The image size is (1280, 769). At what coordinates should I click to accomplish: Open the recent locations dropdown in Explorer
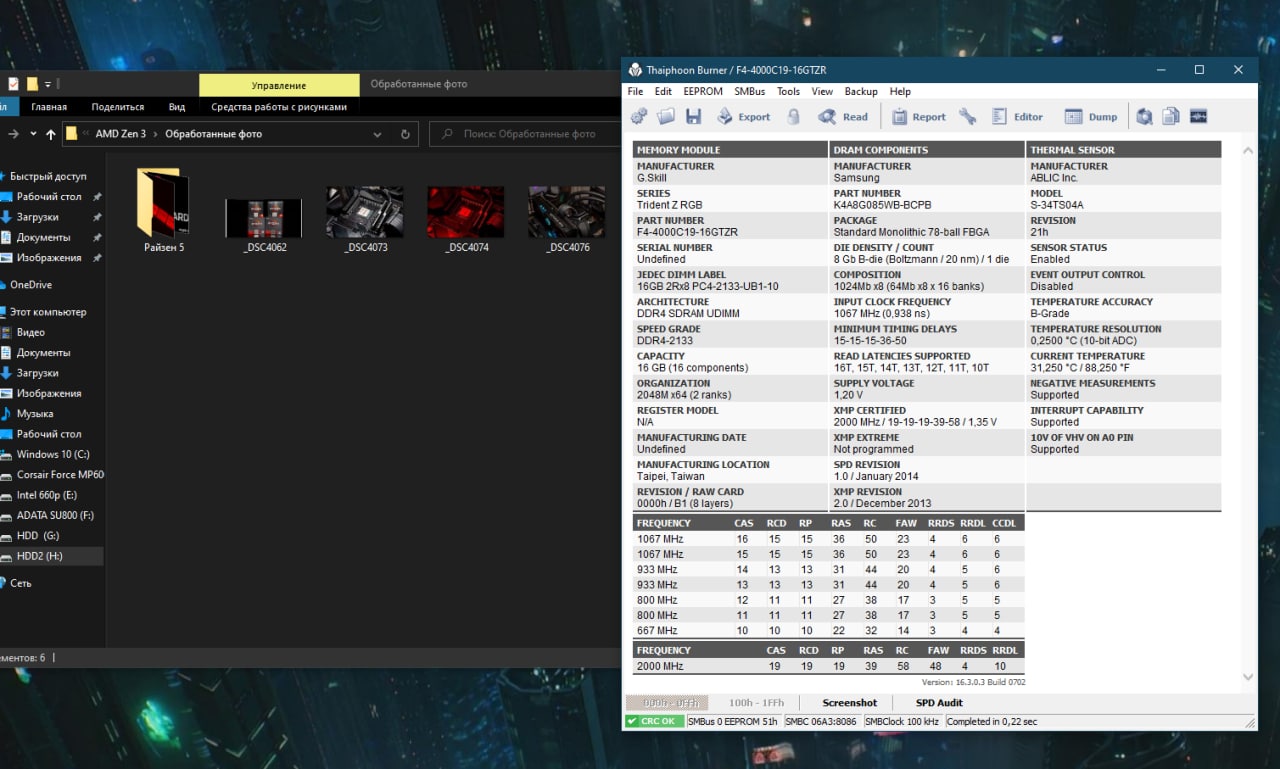[x=33, y=134]
